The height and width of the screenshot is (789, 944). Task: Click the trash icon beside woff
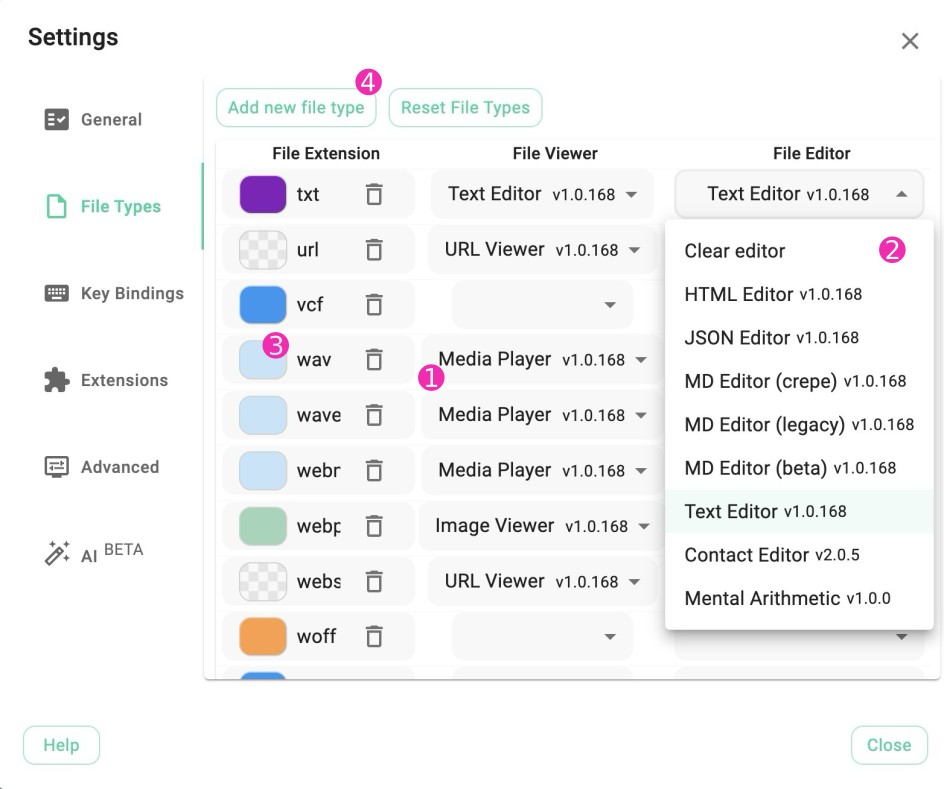[374, 636]
